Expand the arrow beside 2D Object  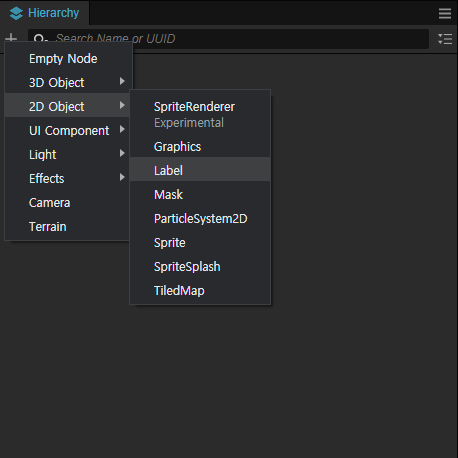coord(122,105)
